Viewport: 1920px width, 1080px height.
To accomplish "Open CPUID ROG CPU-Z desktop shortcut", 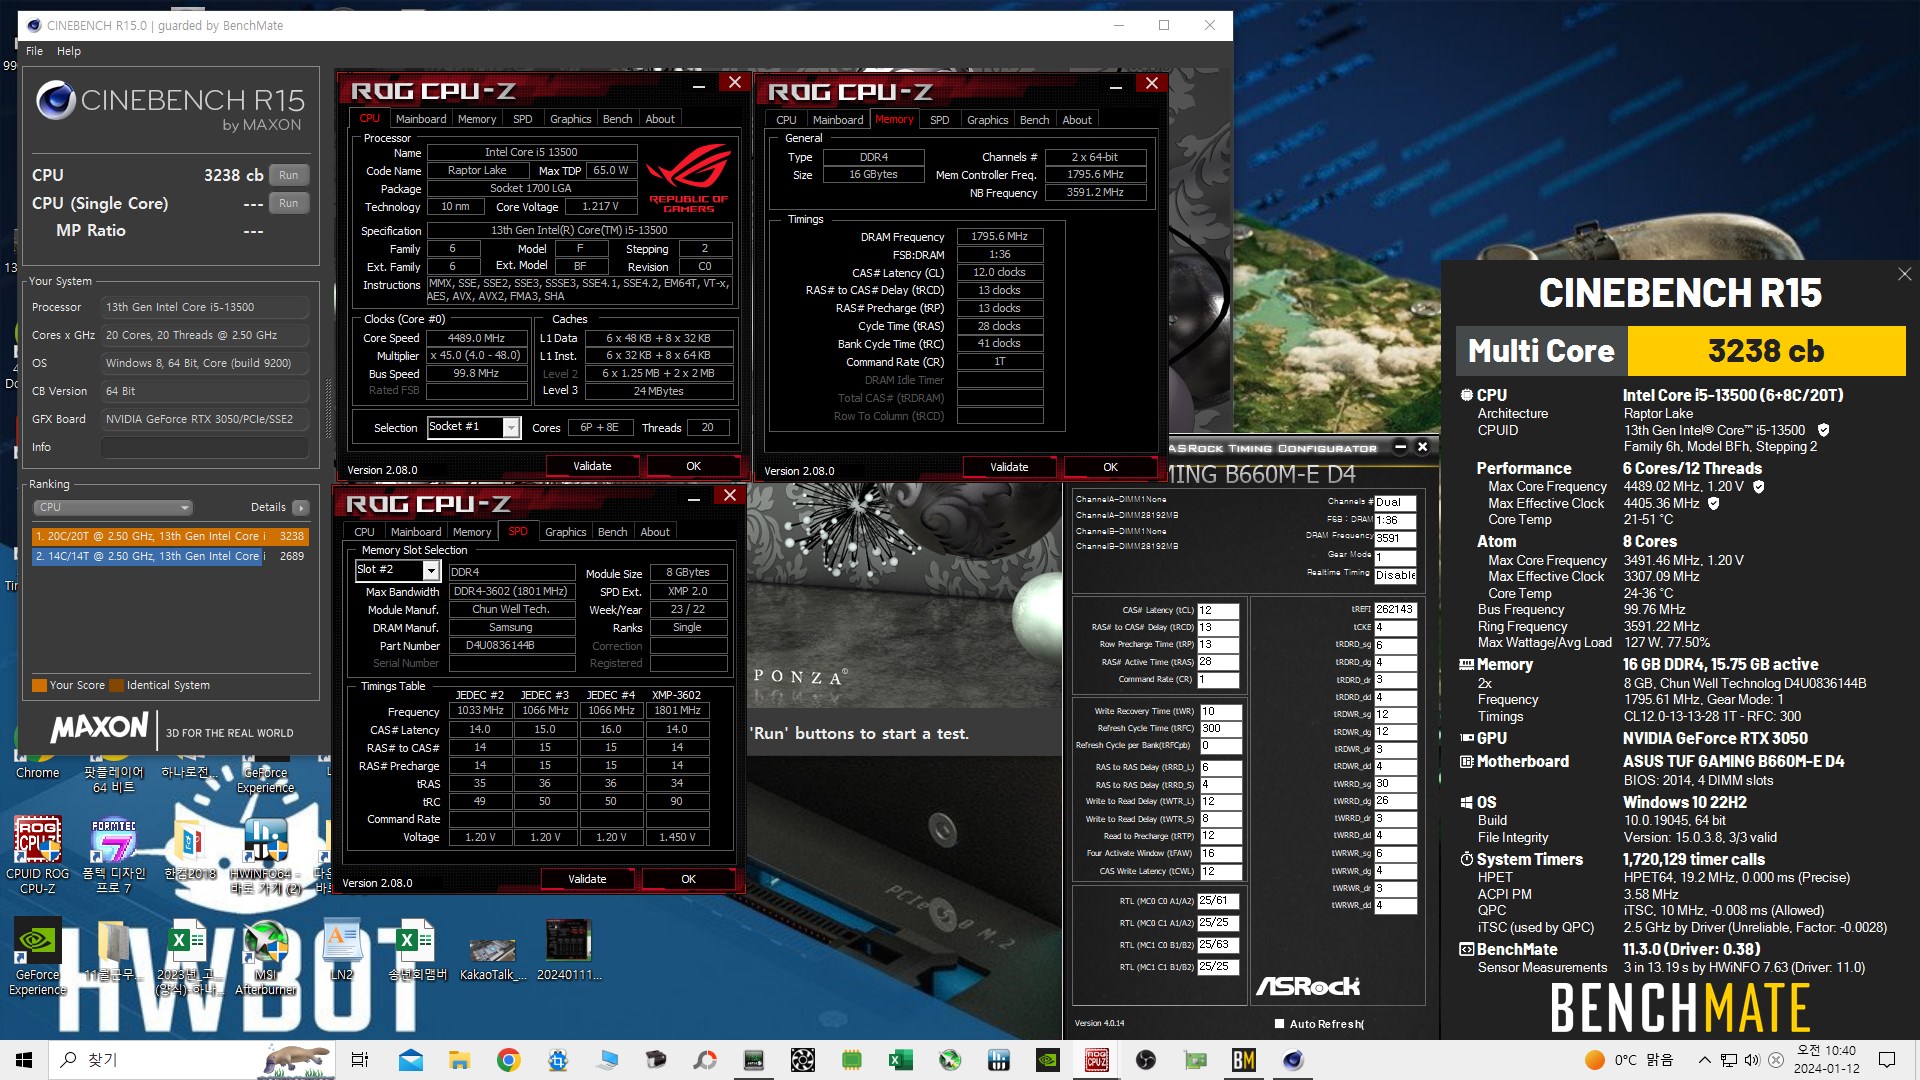I will [x=37, y=853].
